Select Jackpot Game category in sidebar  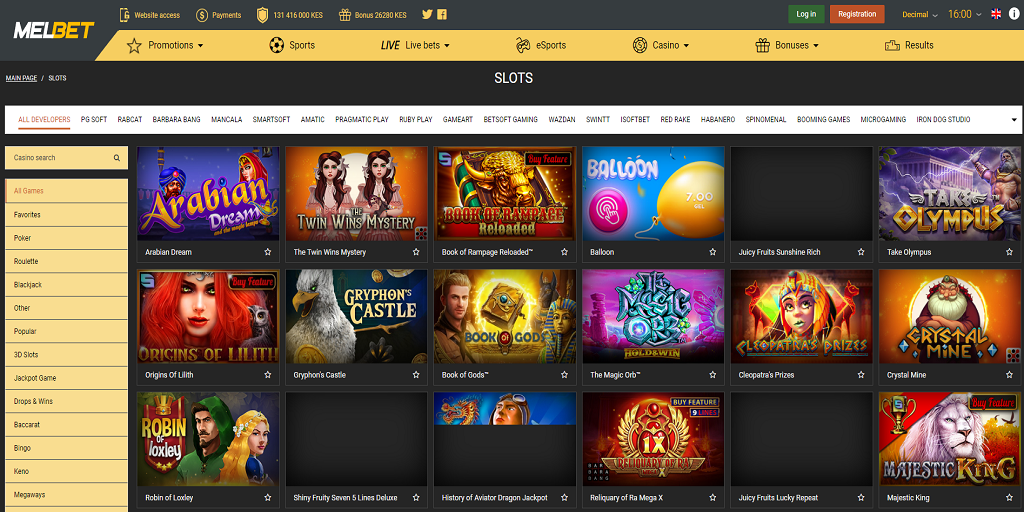pos(67,378)
